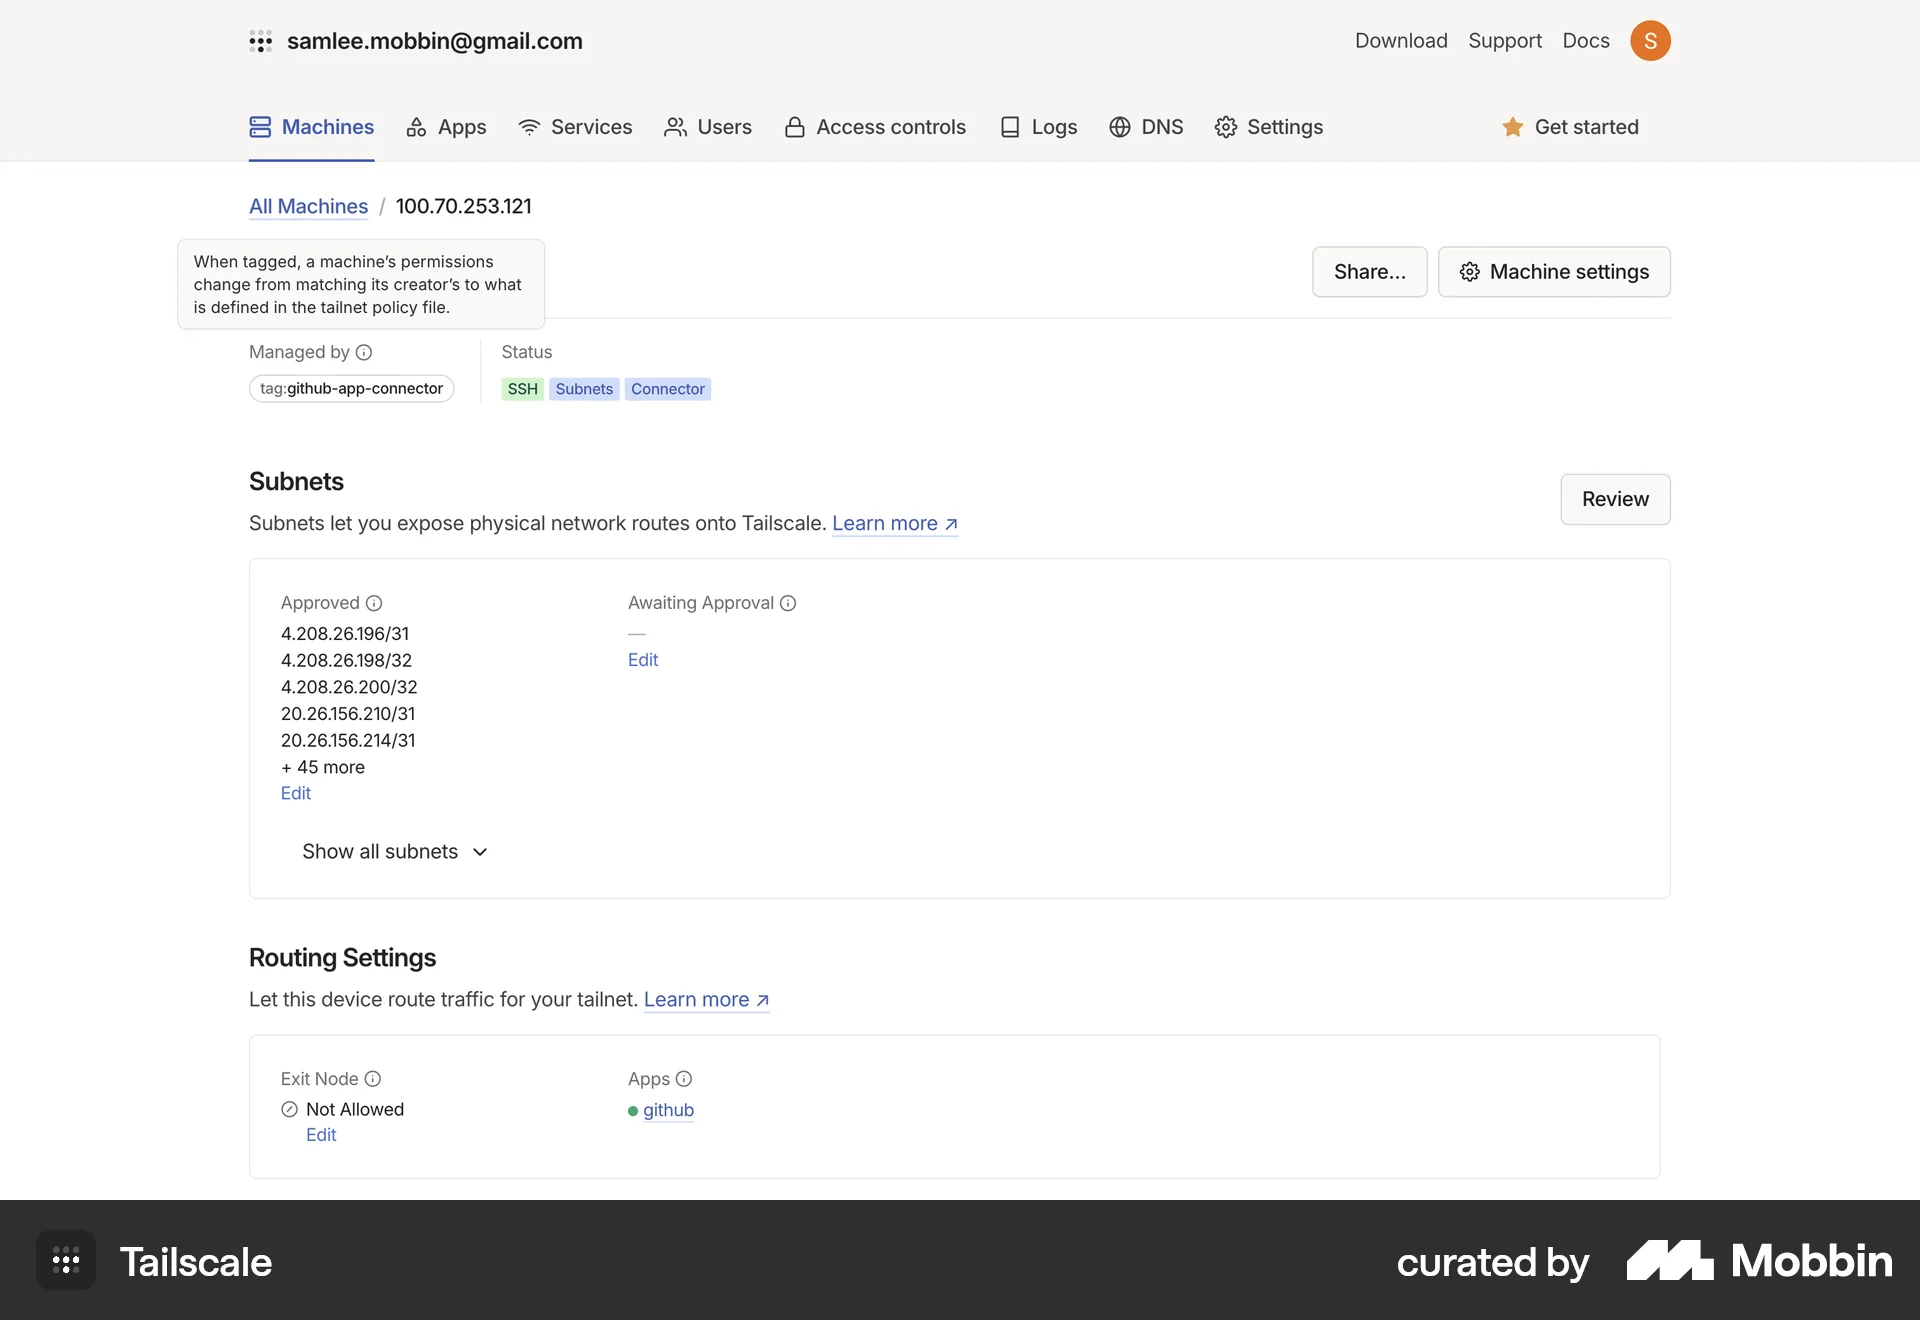Click the Managed by info tooltip icon

coord(365,352)
